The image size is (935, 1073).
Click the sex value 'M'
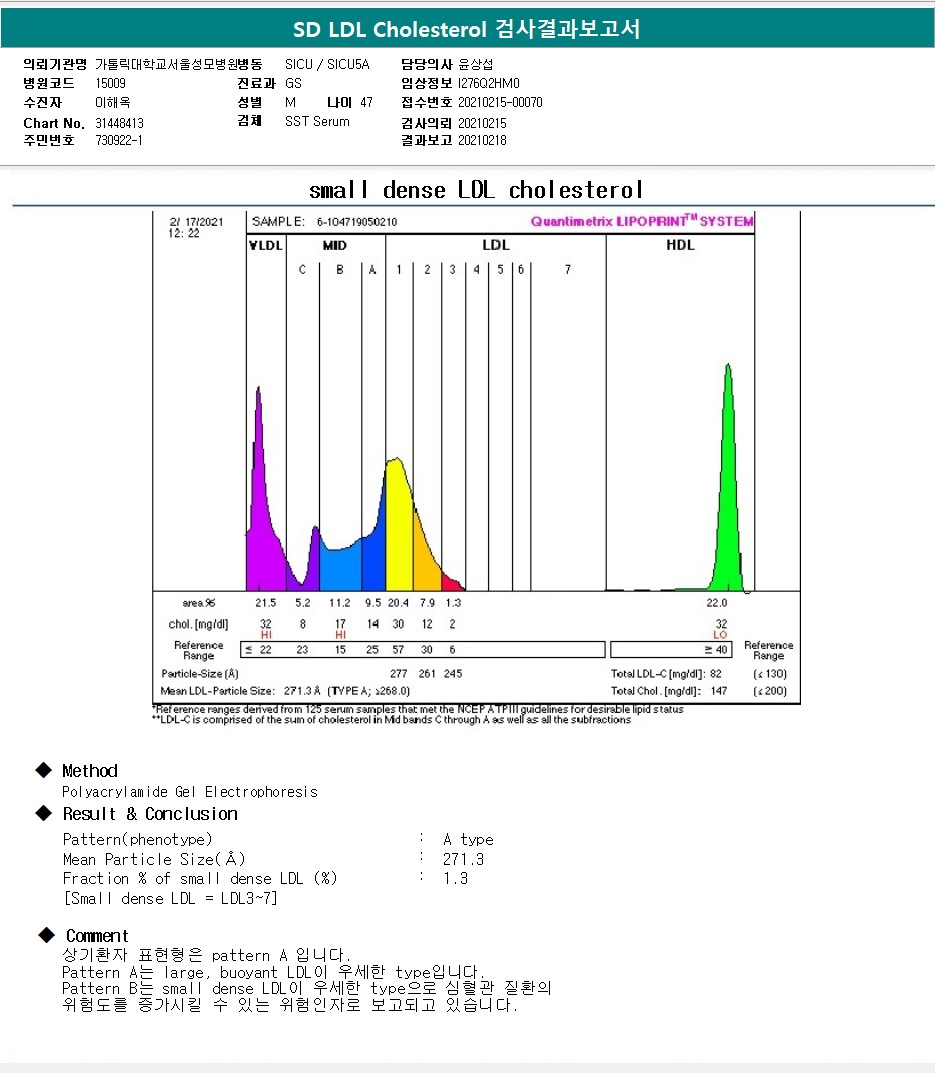(290, 103)
